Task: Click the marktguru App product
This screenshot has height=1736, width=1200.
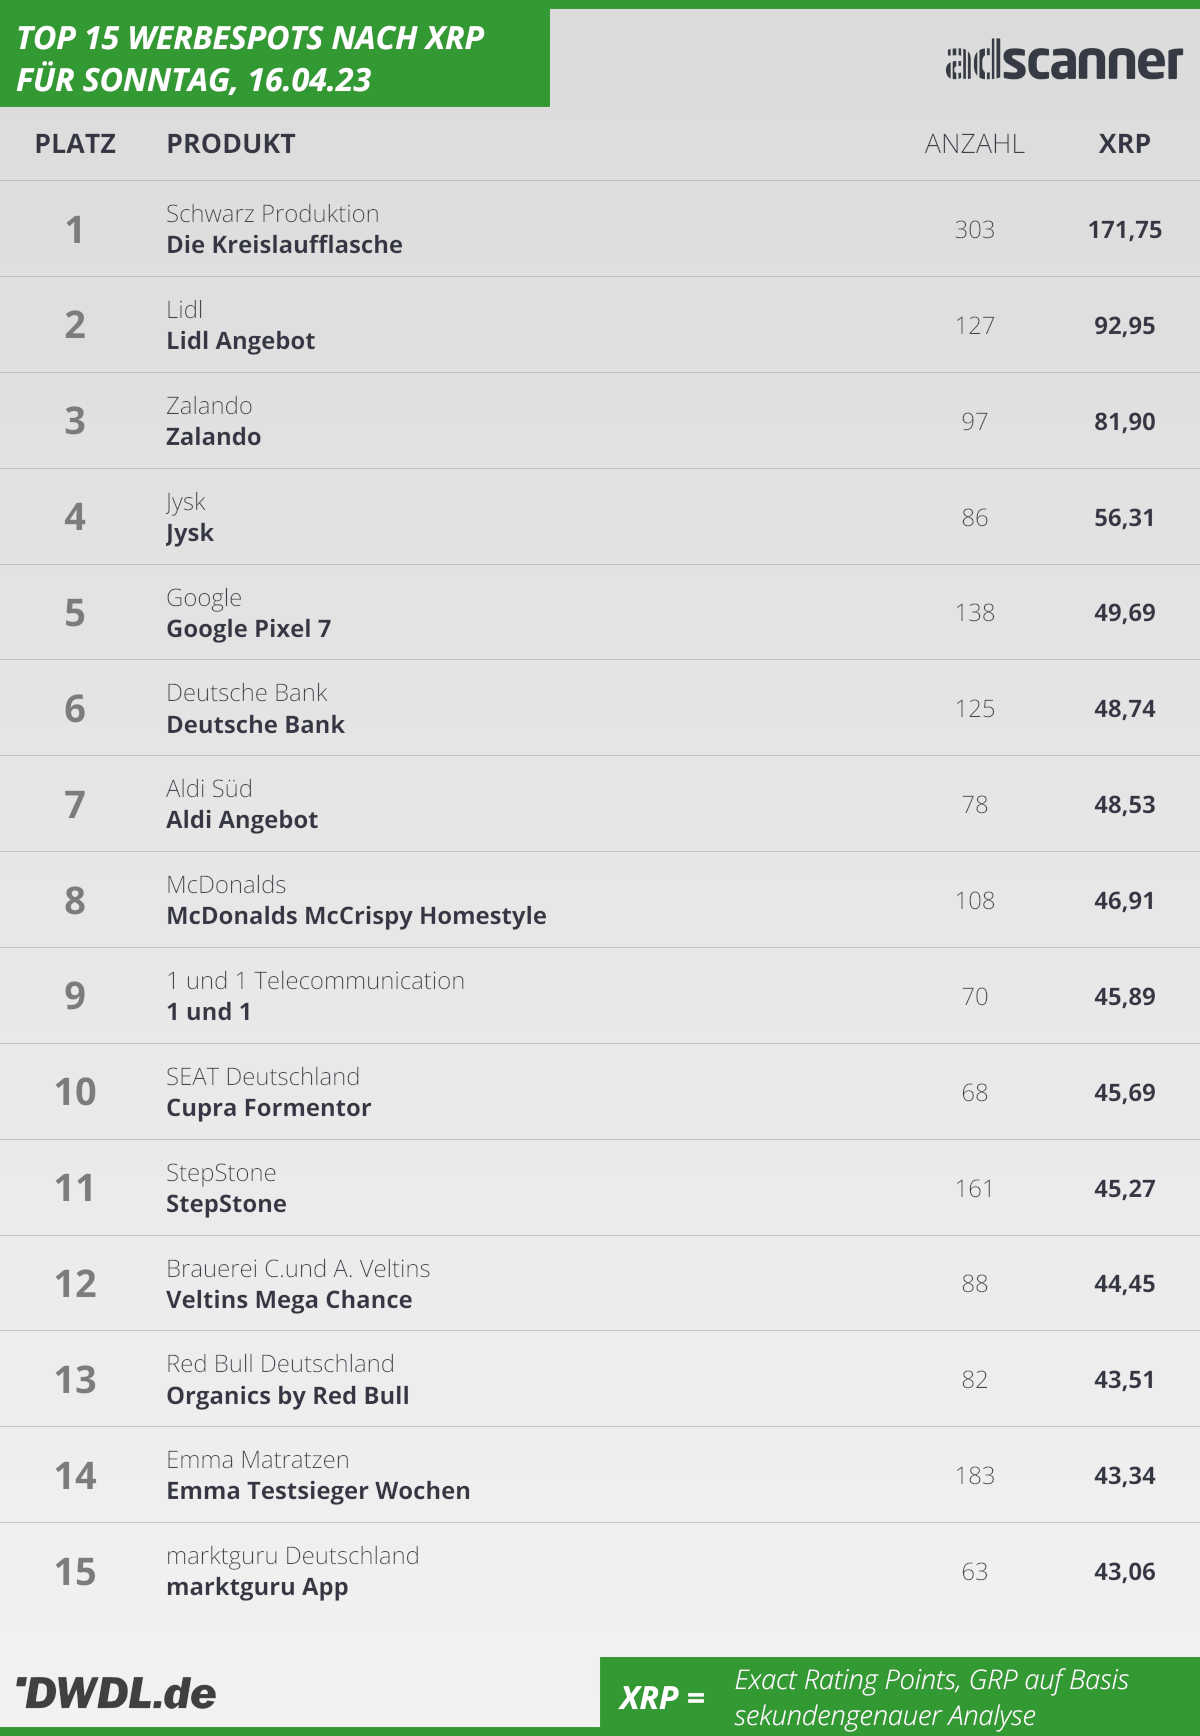Action: coord(258,1587)
